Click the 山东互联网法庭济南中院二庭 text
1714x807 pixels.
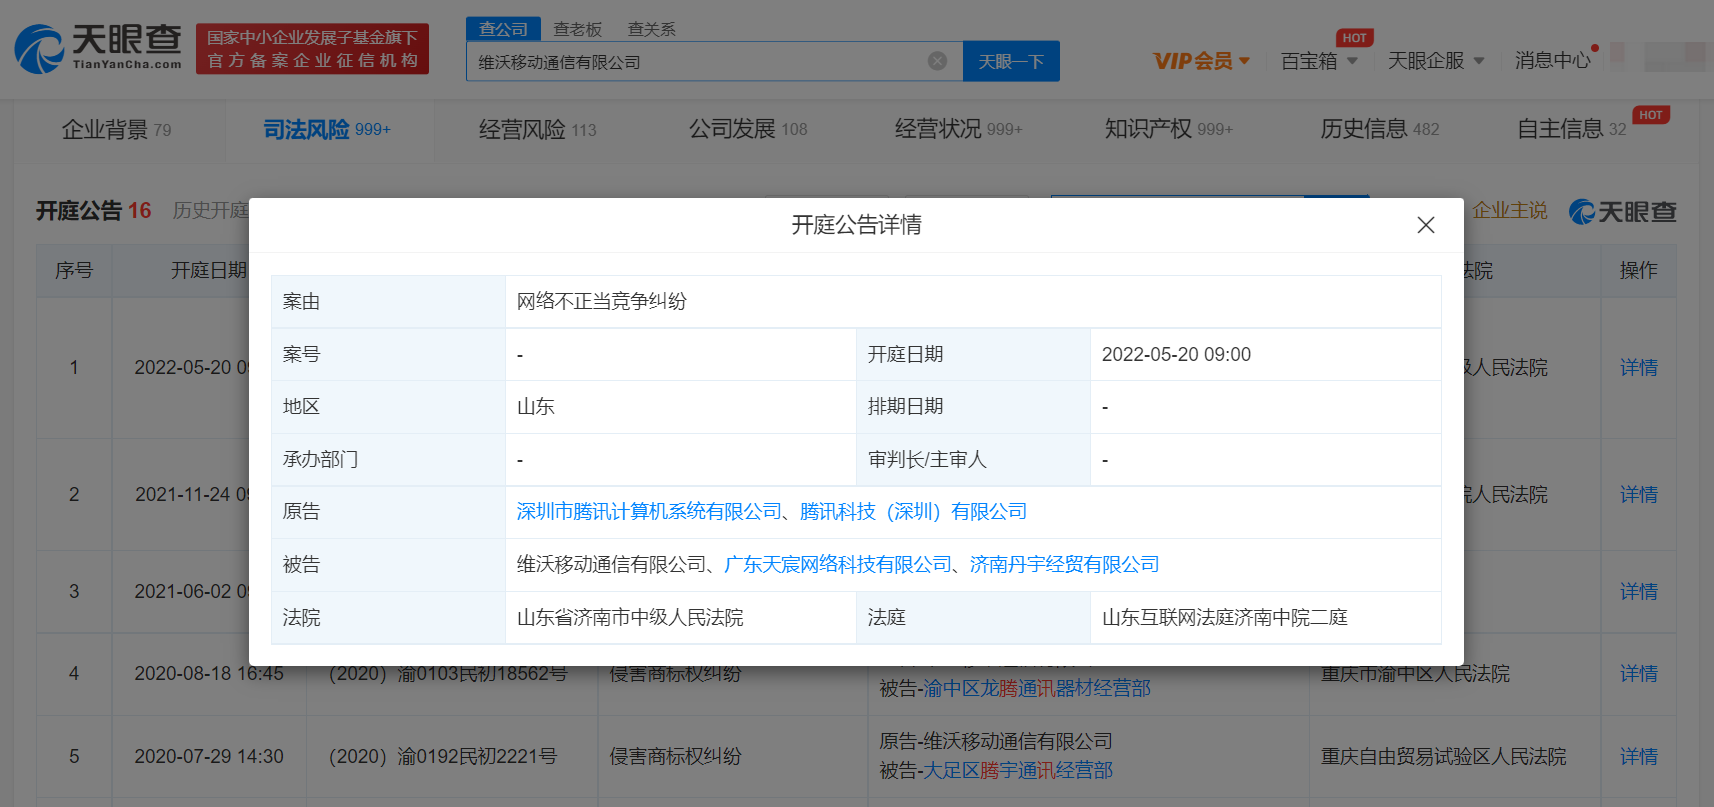pyautogui.click(x=1225, y=617)
